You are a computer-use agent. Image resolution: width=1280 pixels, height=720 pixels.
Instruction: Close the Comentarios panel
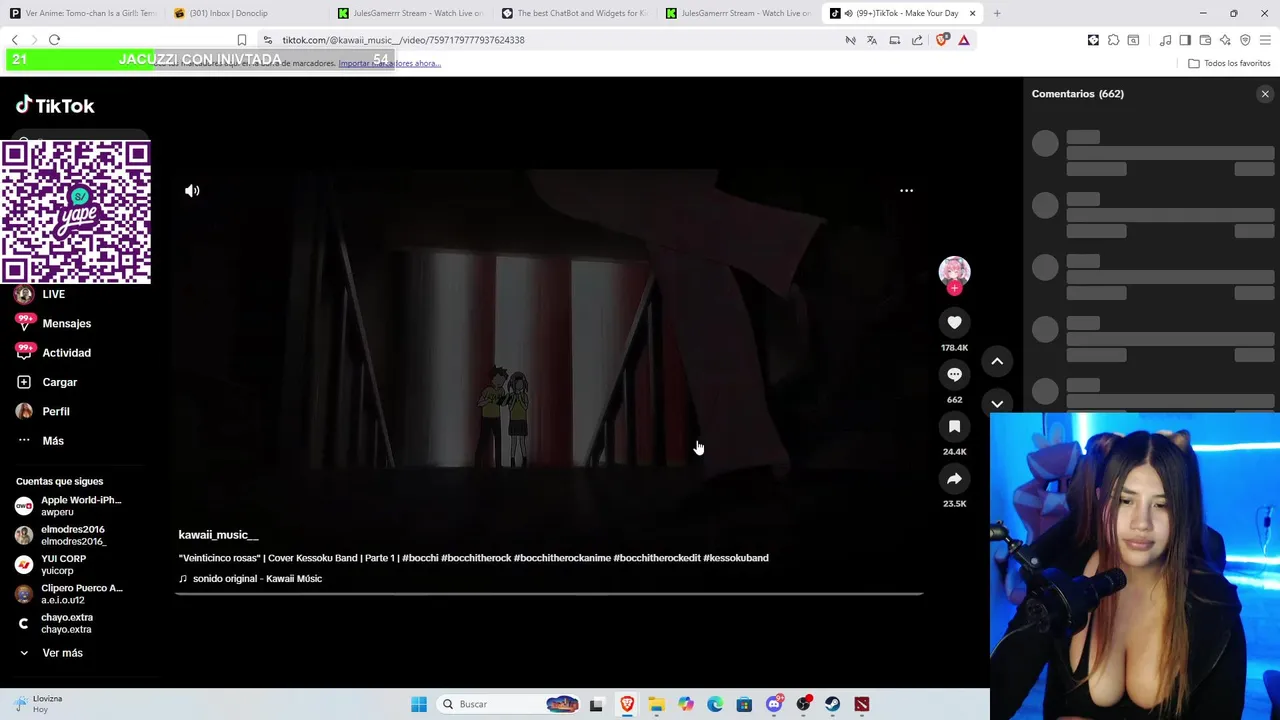point(1265,94)
